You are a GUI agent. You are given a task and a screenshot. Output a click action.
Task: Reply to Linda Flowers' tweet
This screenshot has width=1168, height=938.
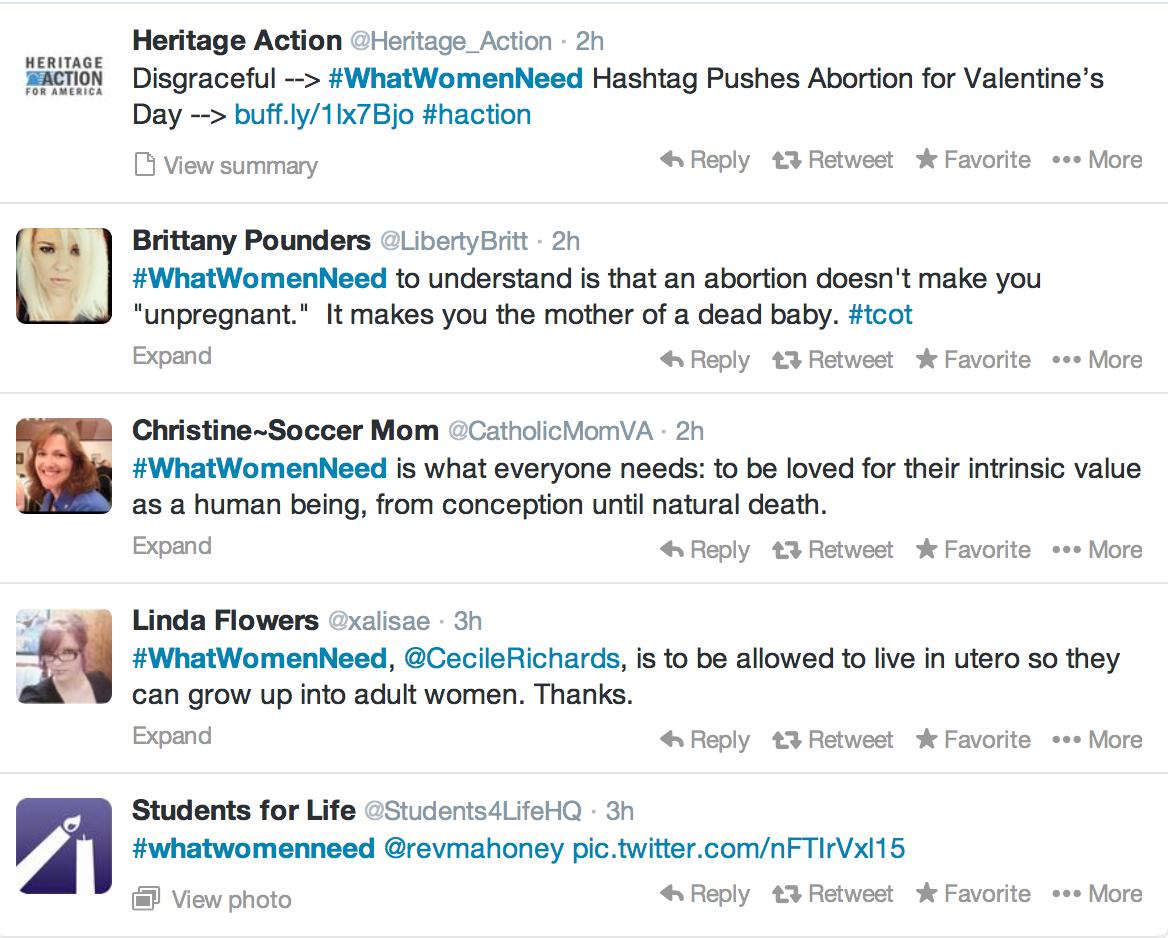coord(705,740)
